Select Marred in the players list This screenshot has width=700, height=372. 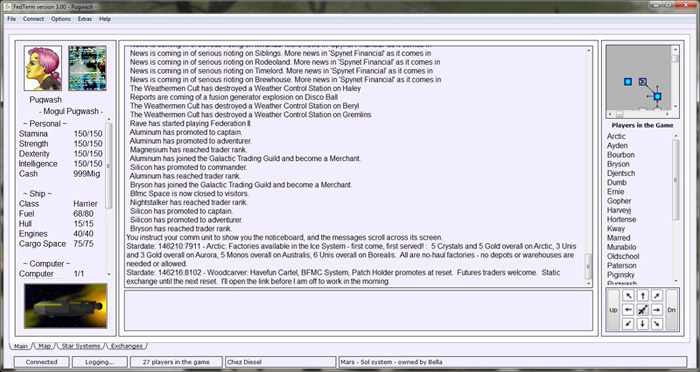[618, 238]
